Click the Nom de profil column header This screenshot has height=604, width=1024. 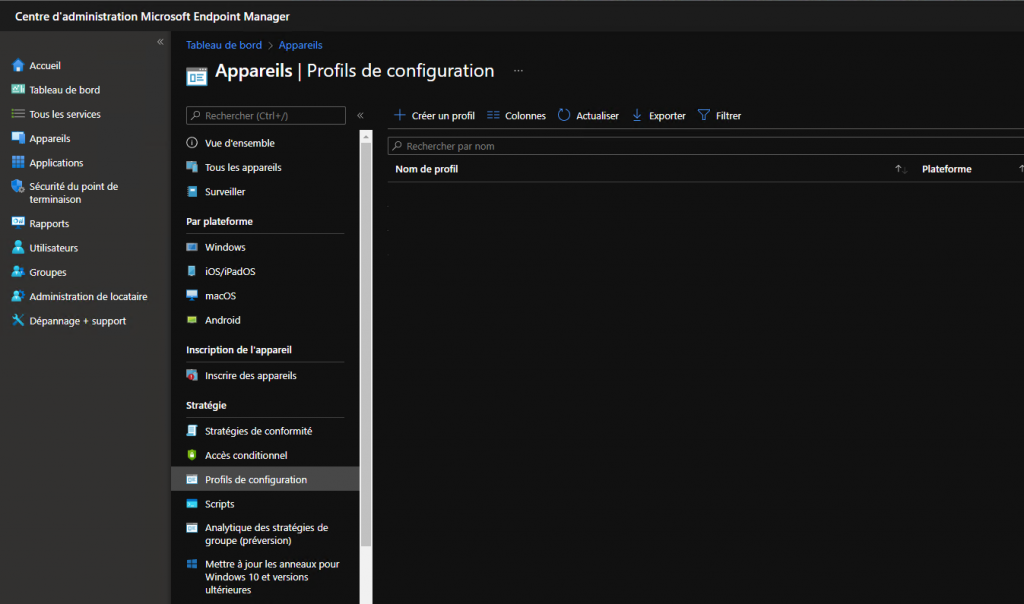426,169
